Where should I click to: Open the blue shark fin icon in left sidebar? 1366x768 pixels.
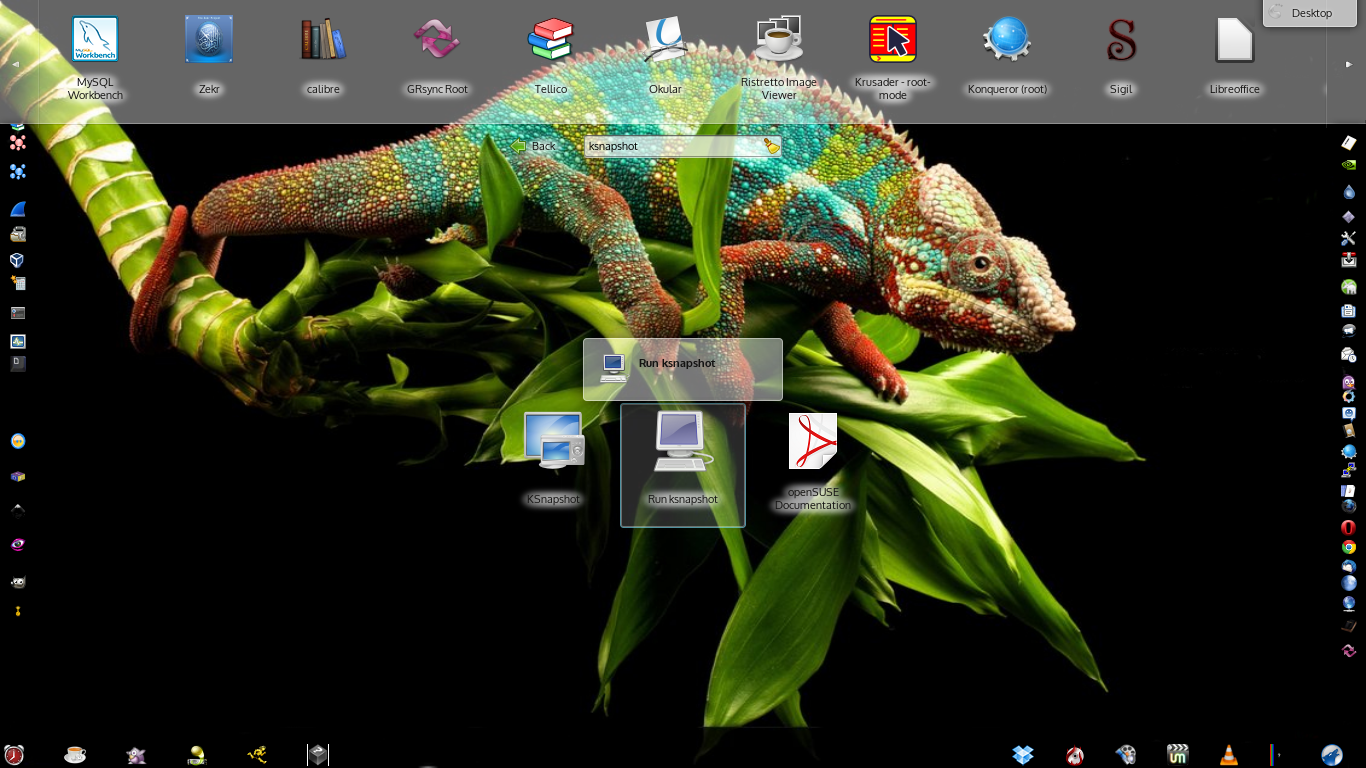click(17, 209)
